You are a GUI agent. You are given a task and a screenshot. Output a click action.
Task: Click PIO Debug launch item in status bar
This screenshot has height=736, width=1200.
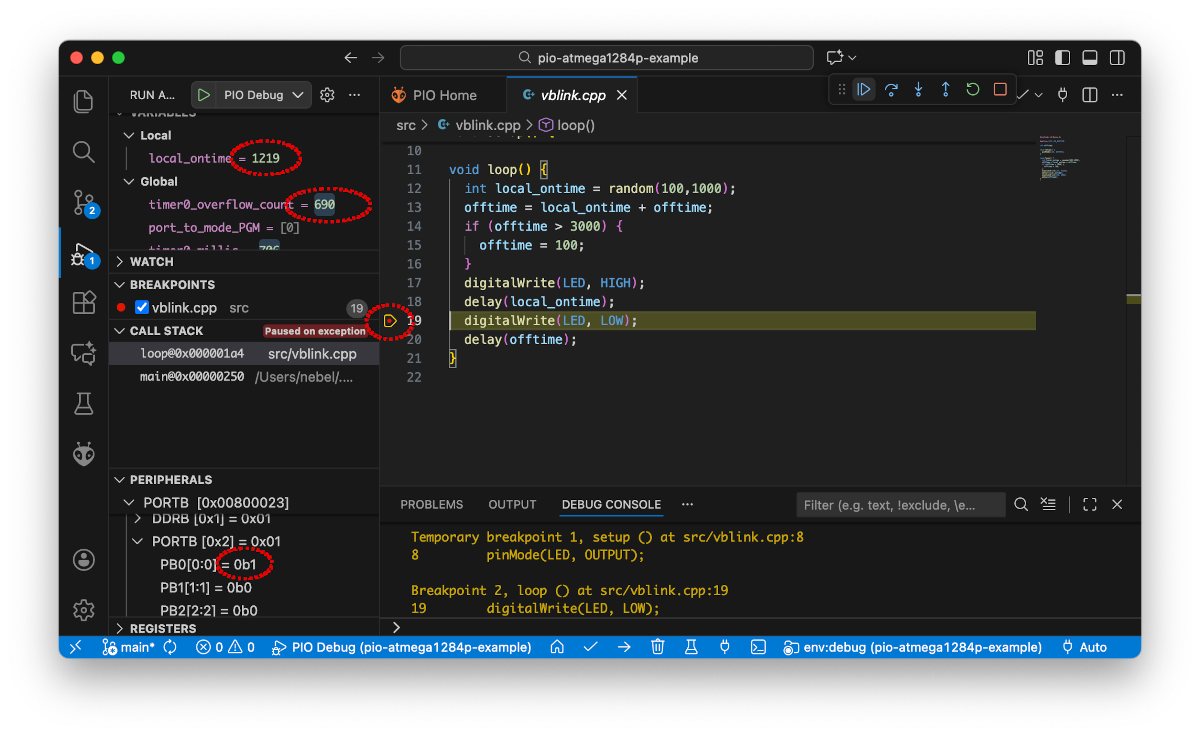(401, 647)
